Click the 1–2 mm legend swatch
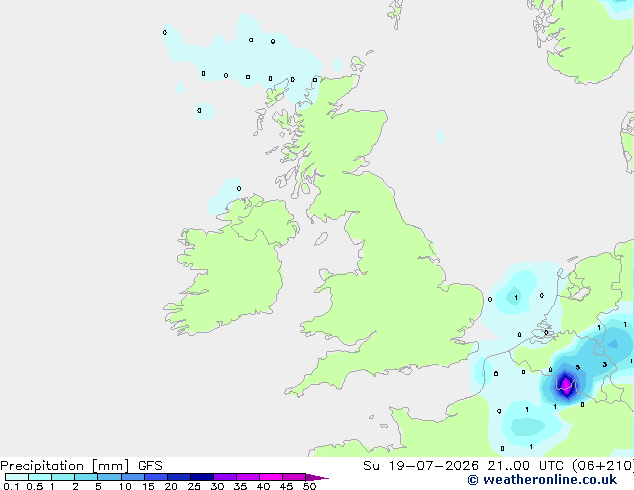 (x=63, y=477)
